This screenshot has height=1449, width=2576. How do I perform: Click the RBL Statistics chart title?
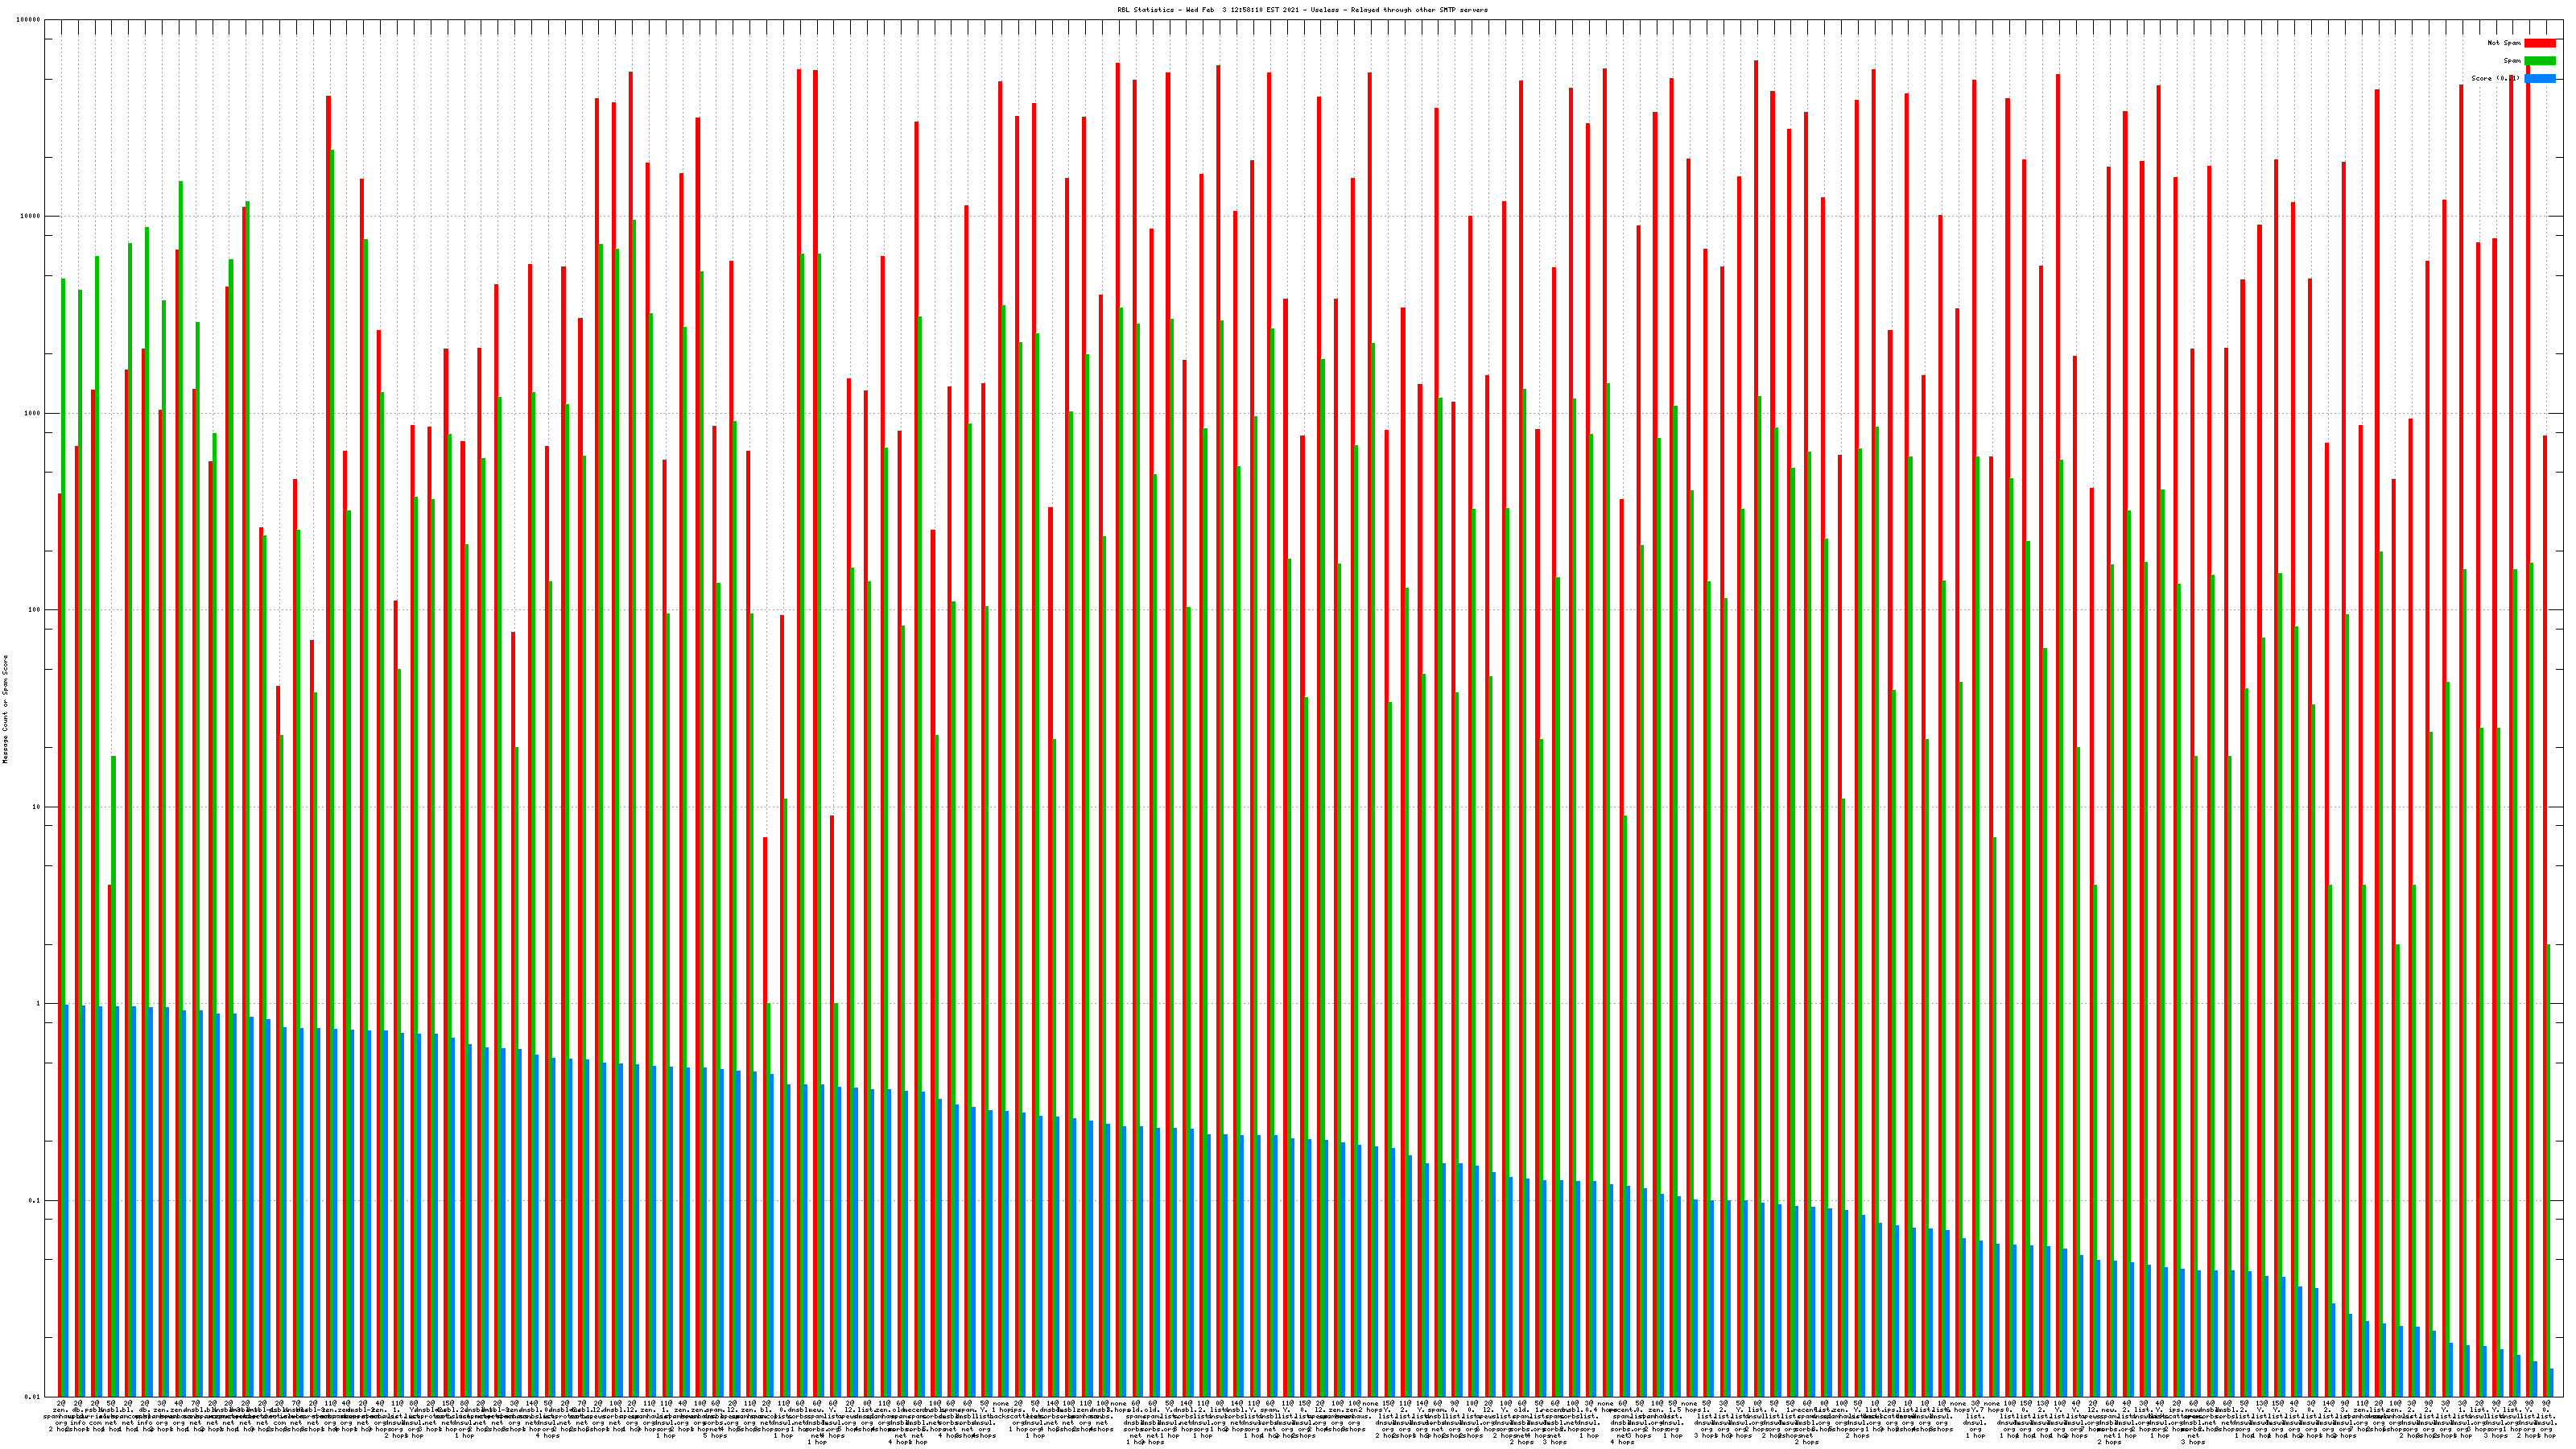1302,10
